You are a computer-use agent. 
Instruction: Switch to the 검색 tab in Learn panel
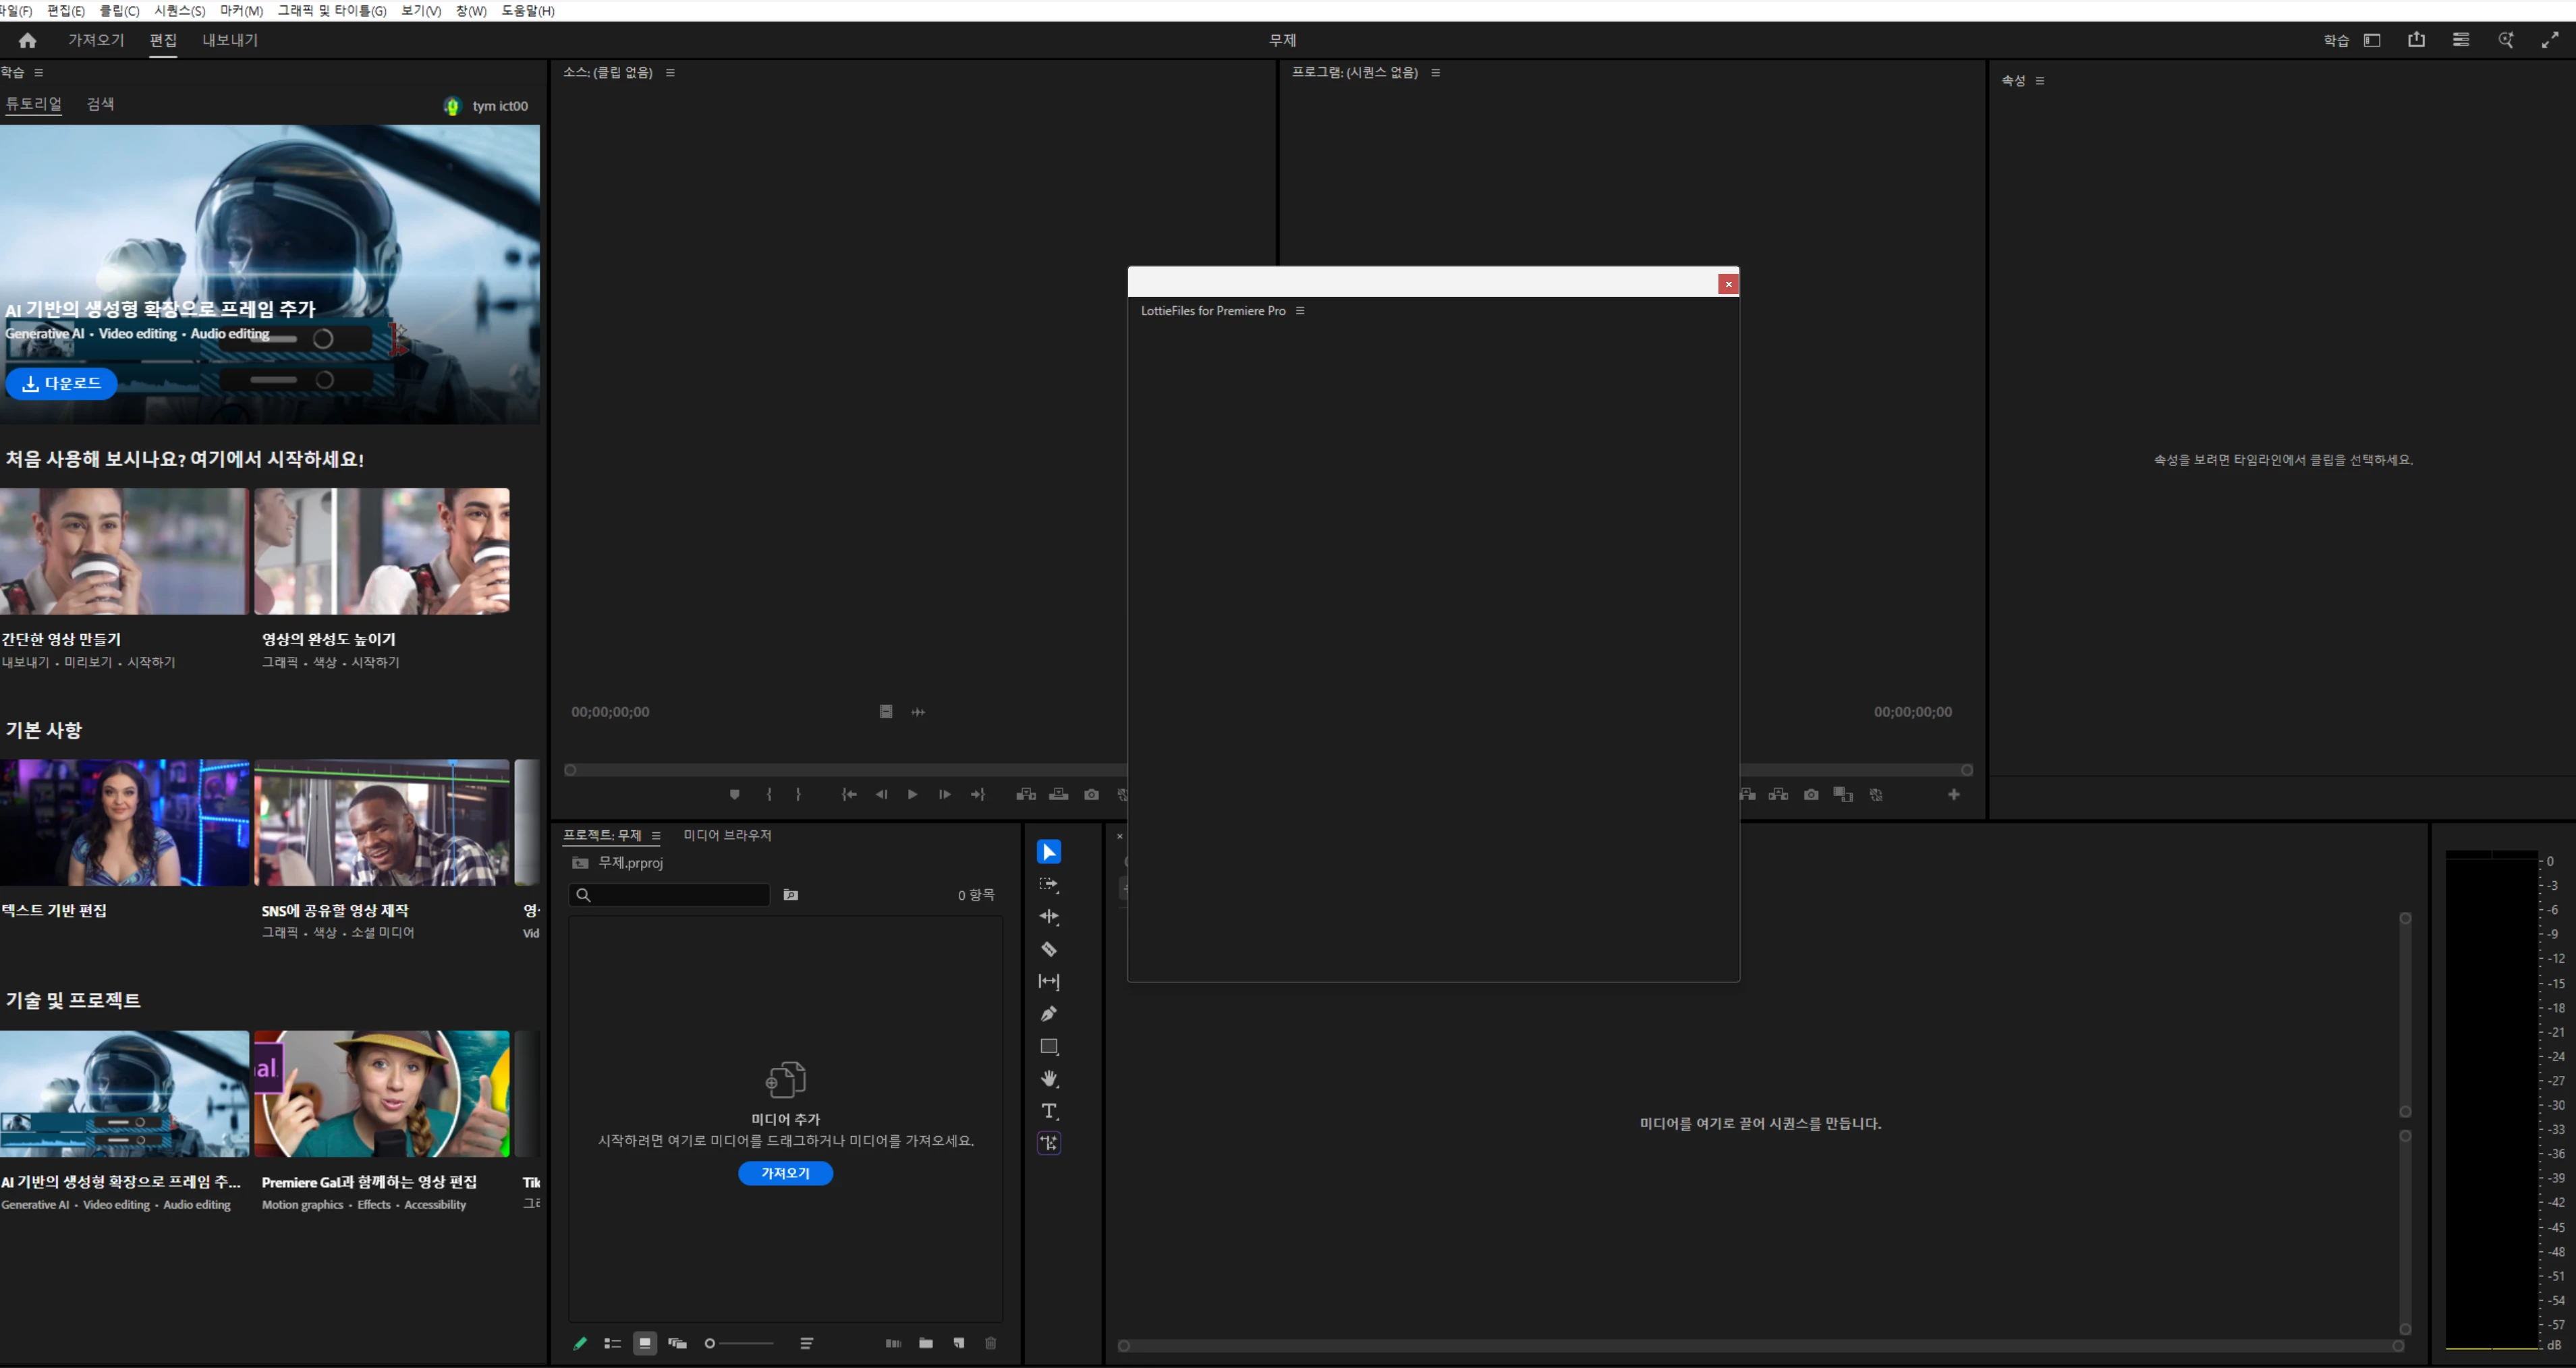[x=100, y=104]
